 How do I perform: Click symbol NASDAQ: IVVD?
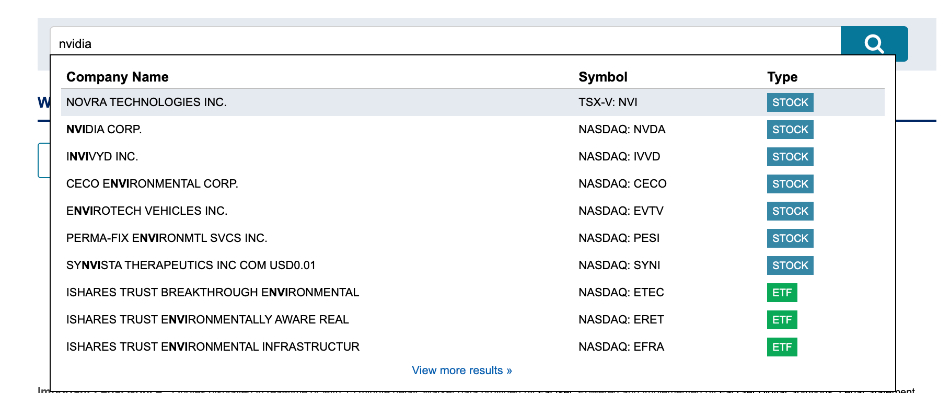619,157
